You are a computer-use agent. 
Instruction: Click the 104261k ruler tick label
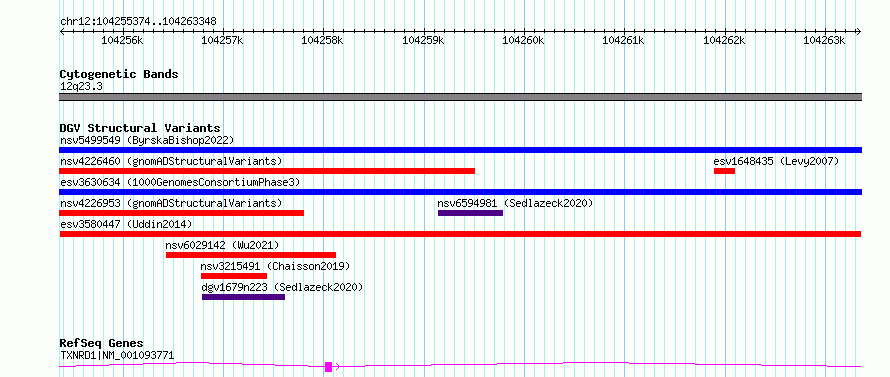click(x=623, y=40)
